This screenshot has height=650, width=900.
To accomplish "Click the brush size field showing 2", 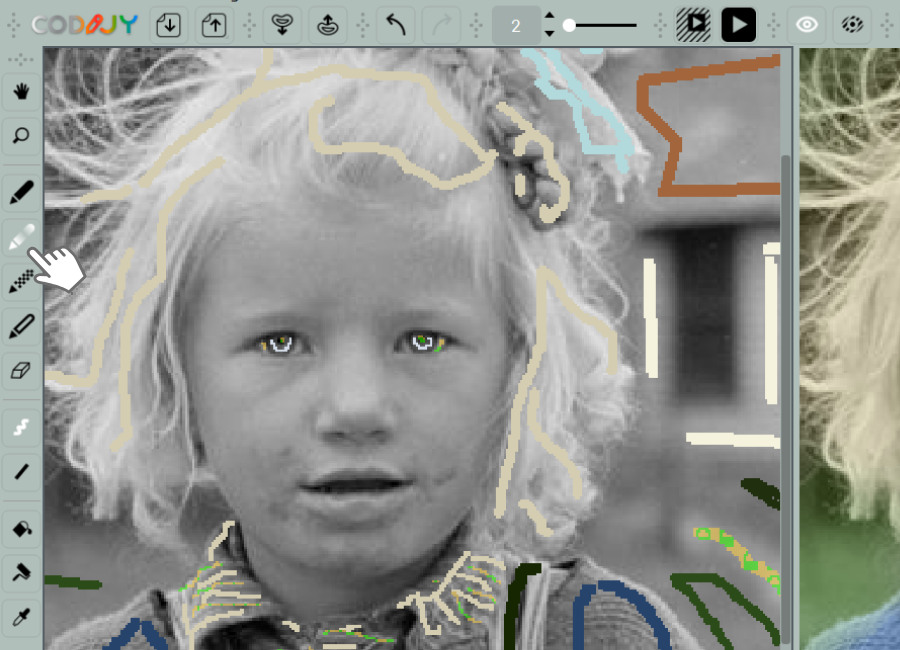I will point(515,25).
